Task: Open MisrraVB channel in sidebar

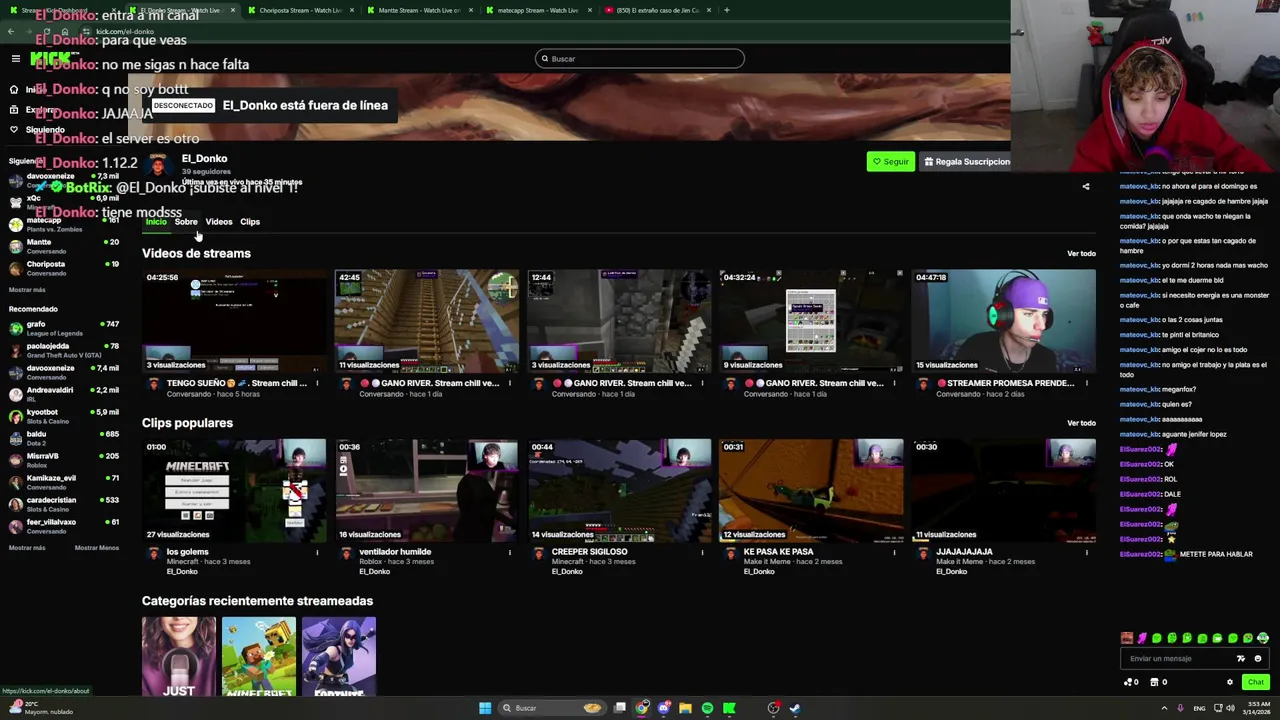Action: [64, 460]
